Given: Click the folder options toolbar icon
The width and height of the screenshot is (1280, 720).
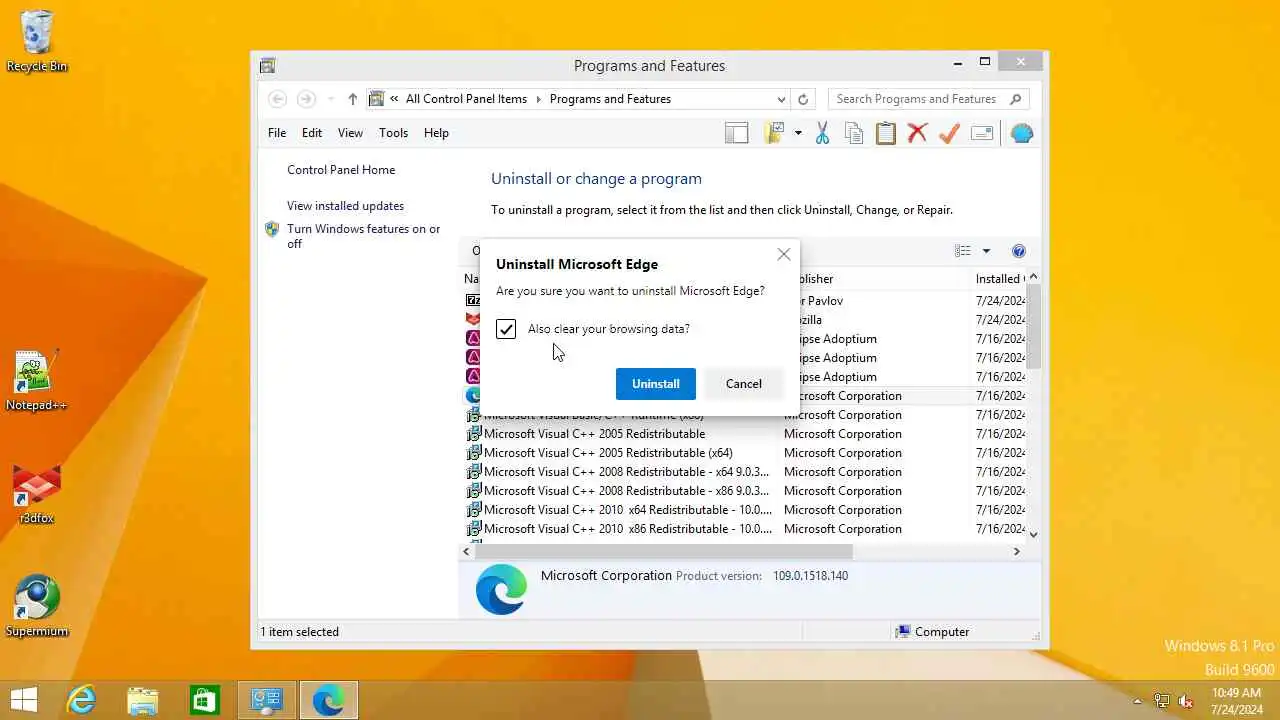Looking at the screenshot, I should (x=774, y=133).
